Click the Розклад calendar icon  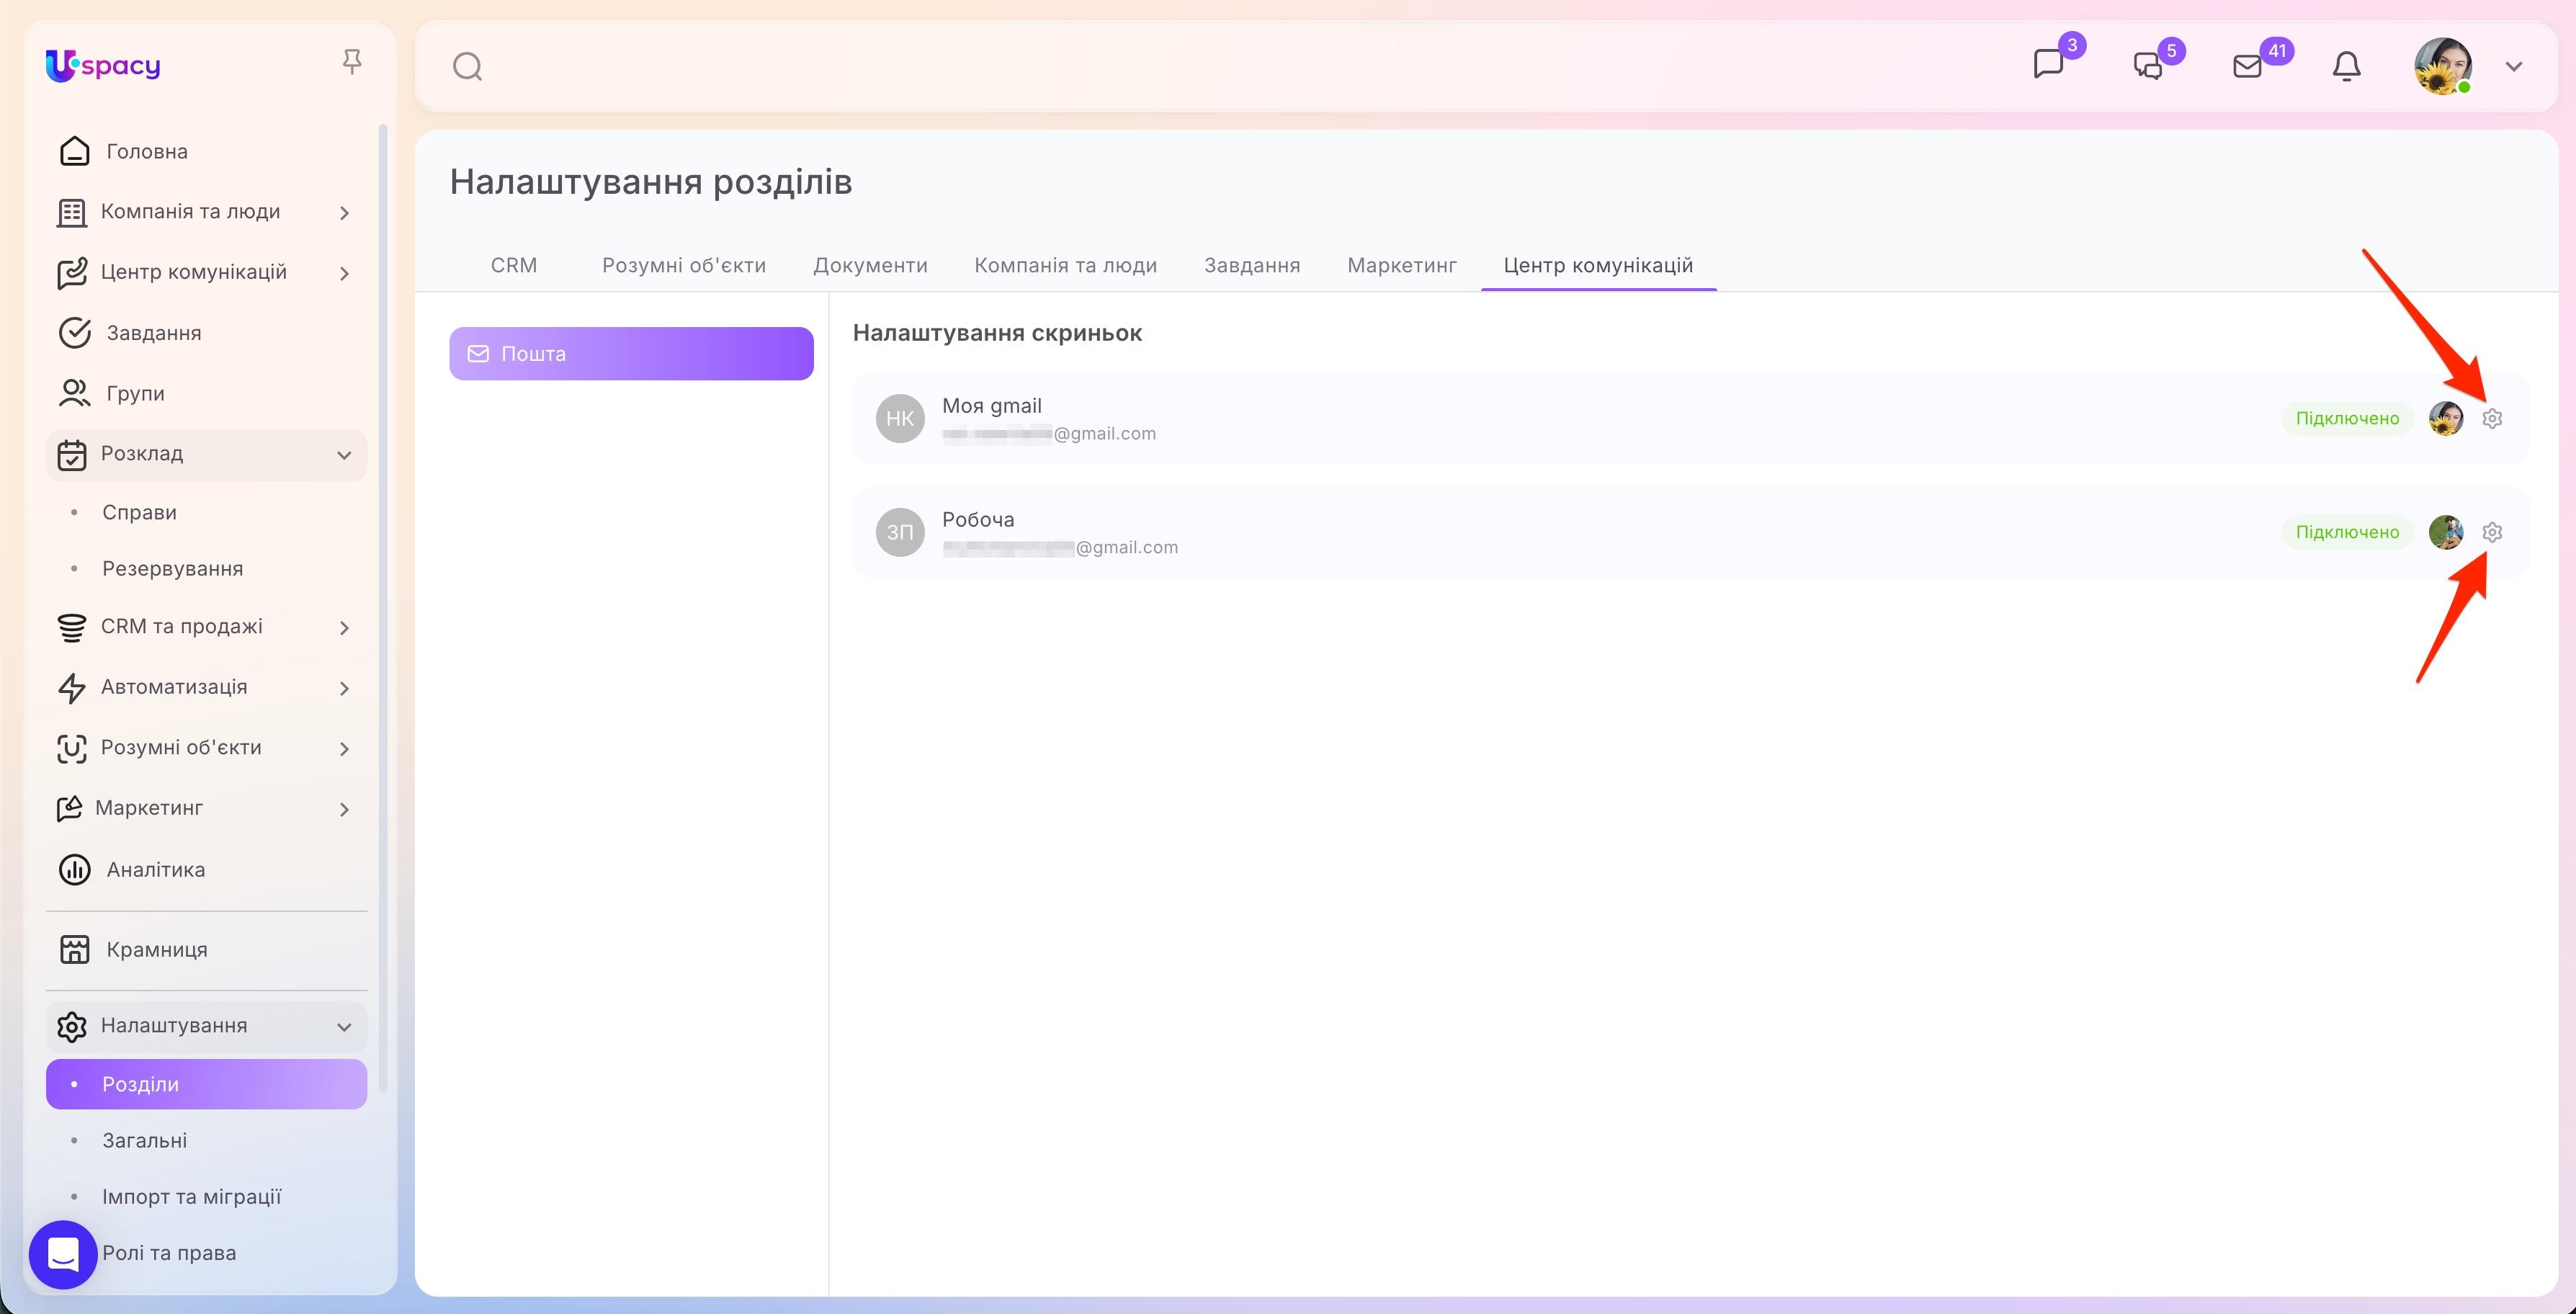point(72,455)
